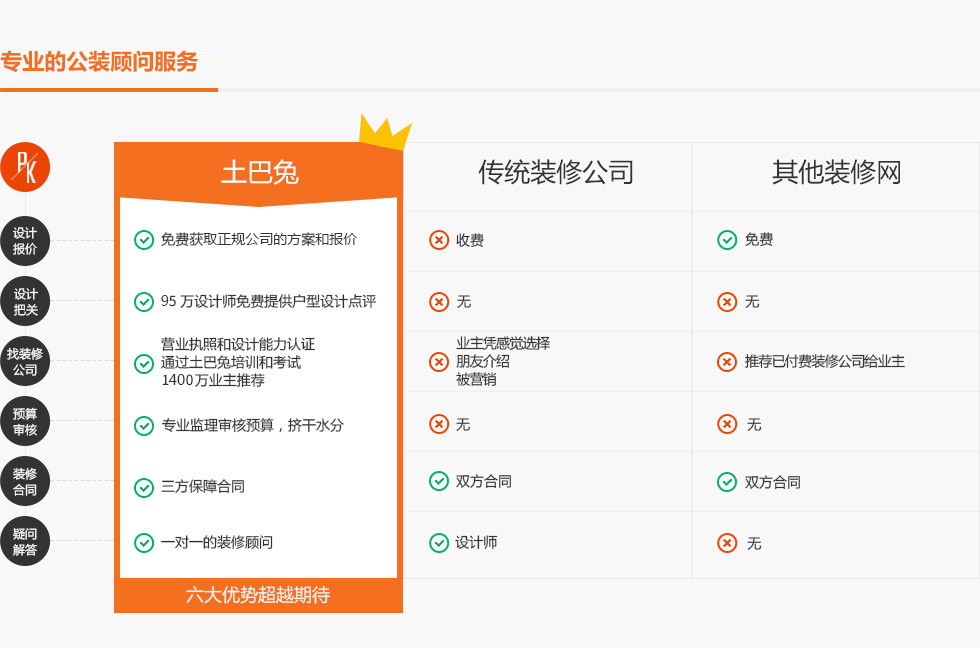Click green check beside 三方保障合同
Screen dimensions: 980x648
(144, 487)
